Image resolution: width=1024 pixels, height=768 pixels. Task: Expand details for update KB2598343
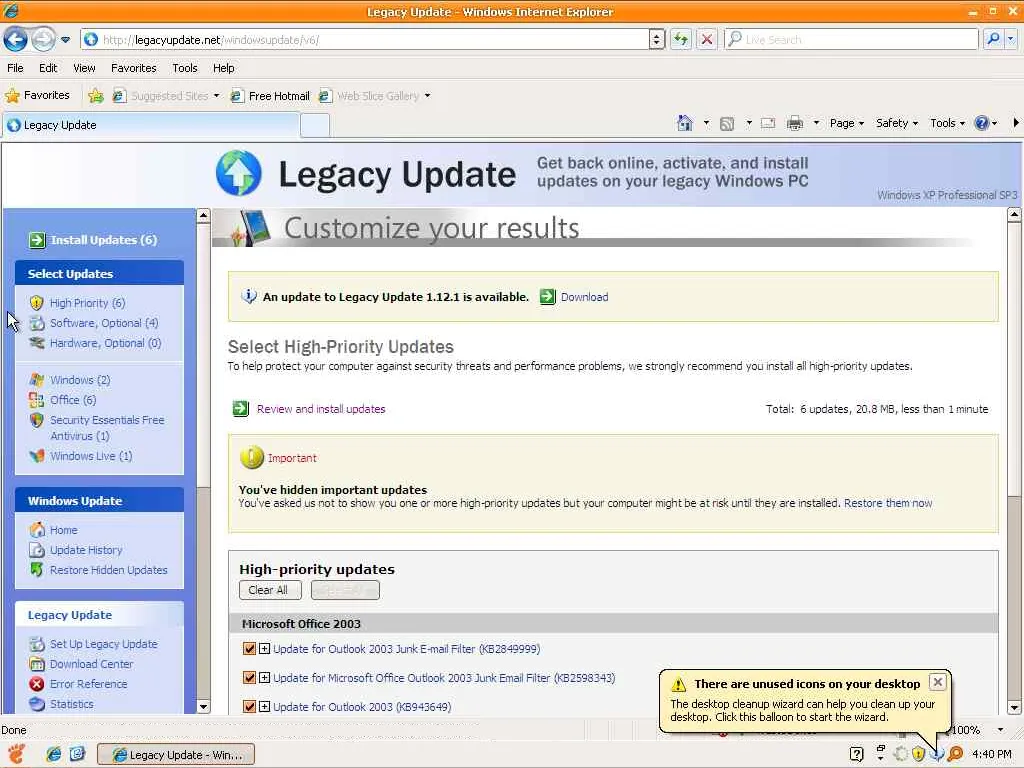pos(264,678)
